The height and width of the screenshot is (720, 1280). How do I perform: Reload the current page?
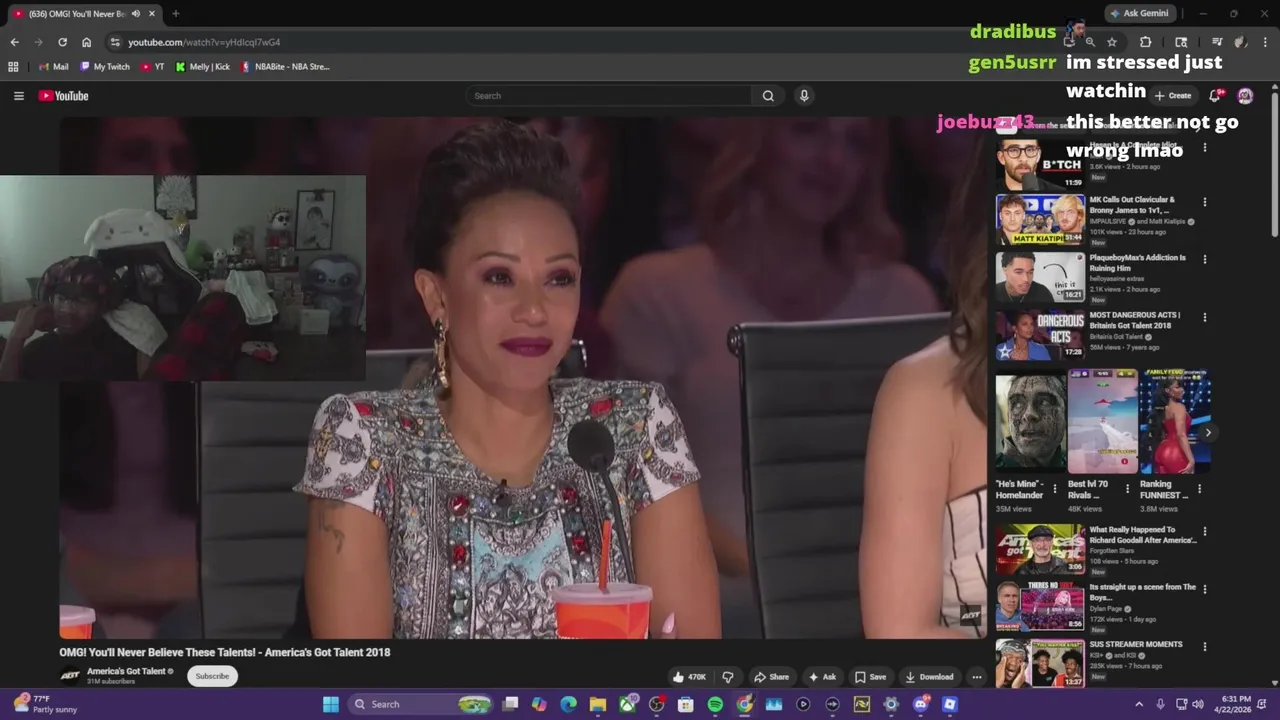[62, 42]
